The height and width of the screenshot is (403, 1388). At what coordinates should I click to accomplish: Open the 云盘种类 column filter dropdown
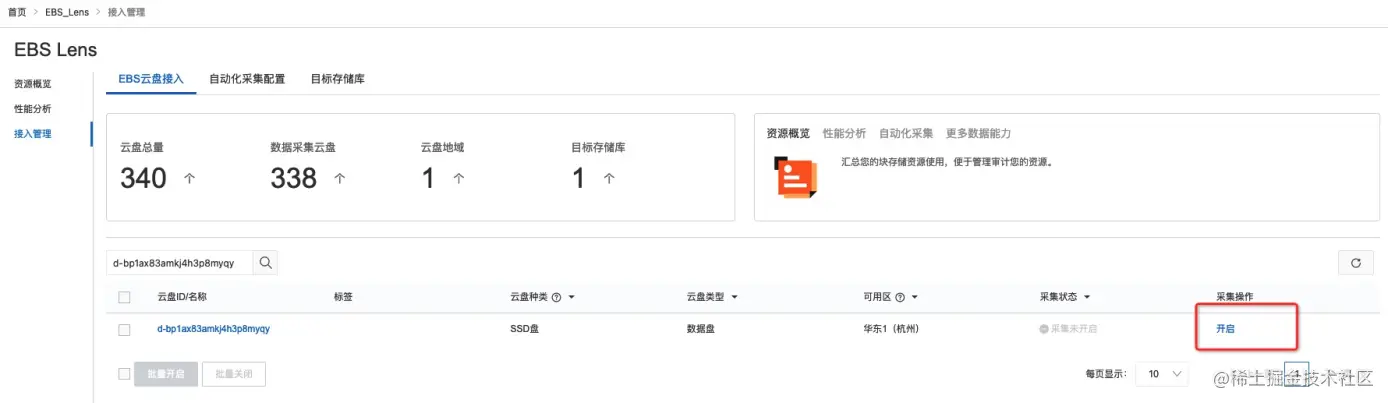(571, 298)
